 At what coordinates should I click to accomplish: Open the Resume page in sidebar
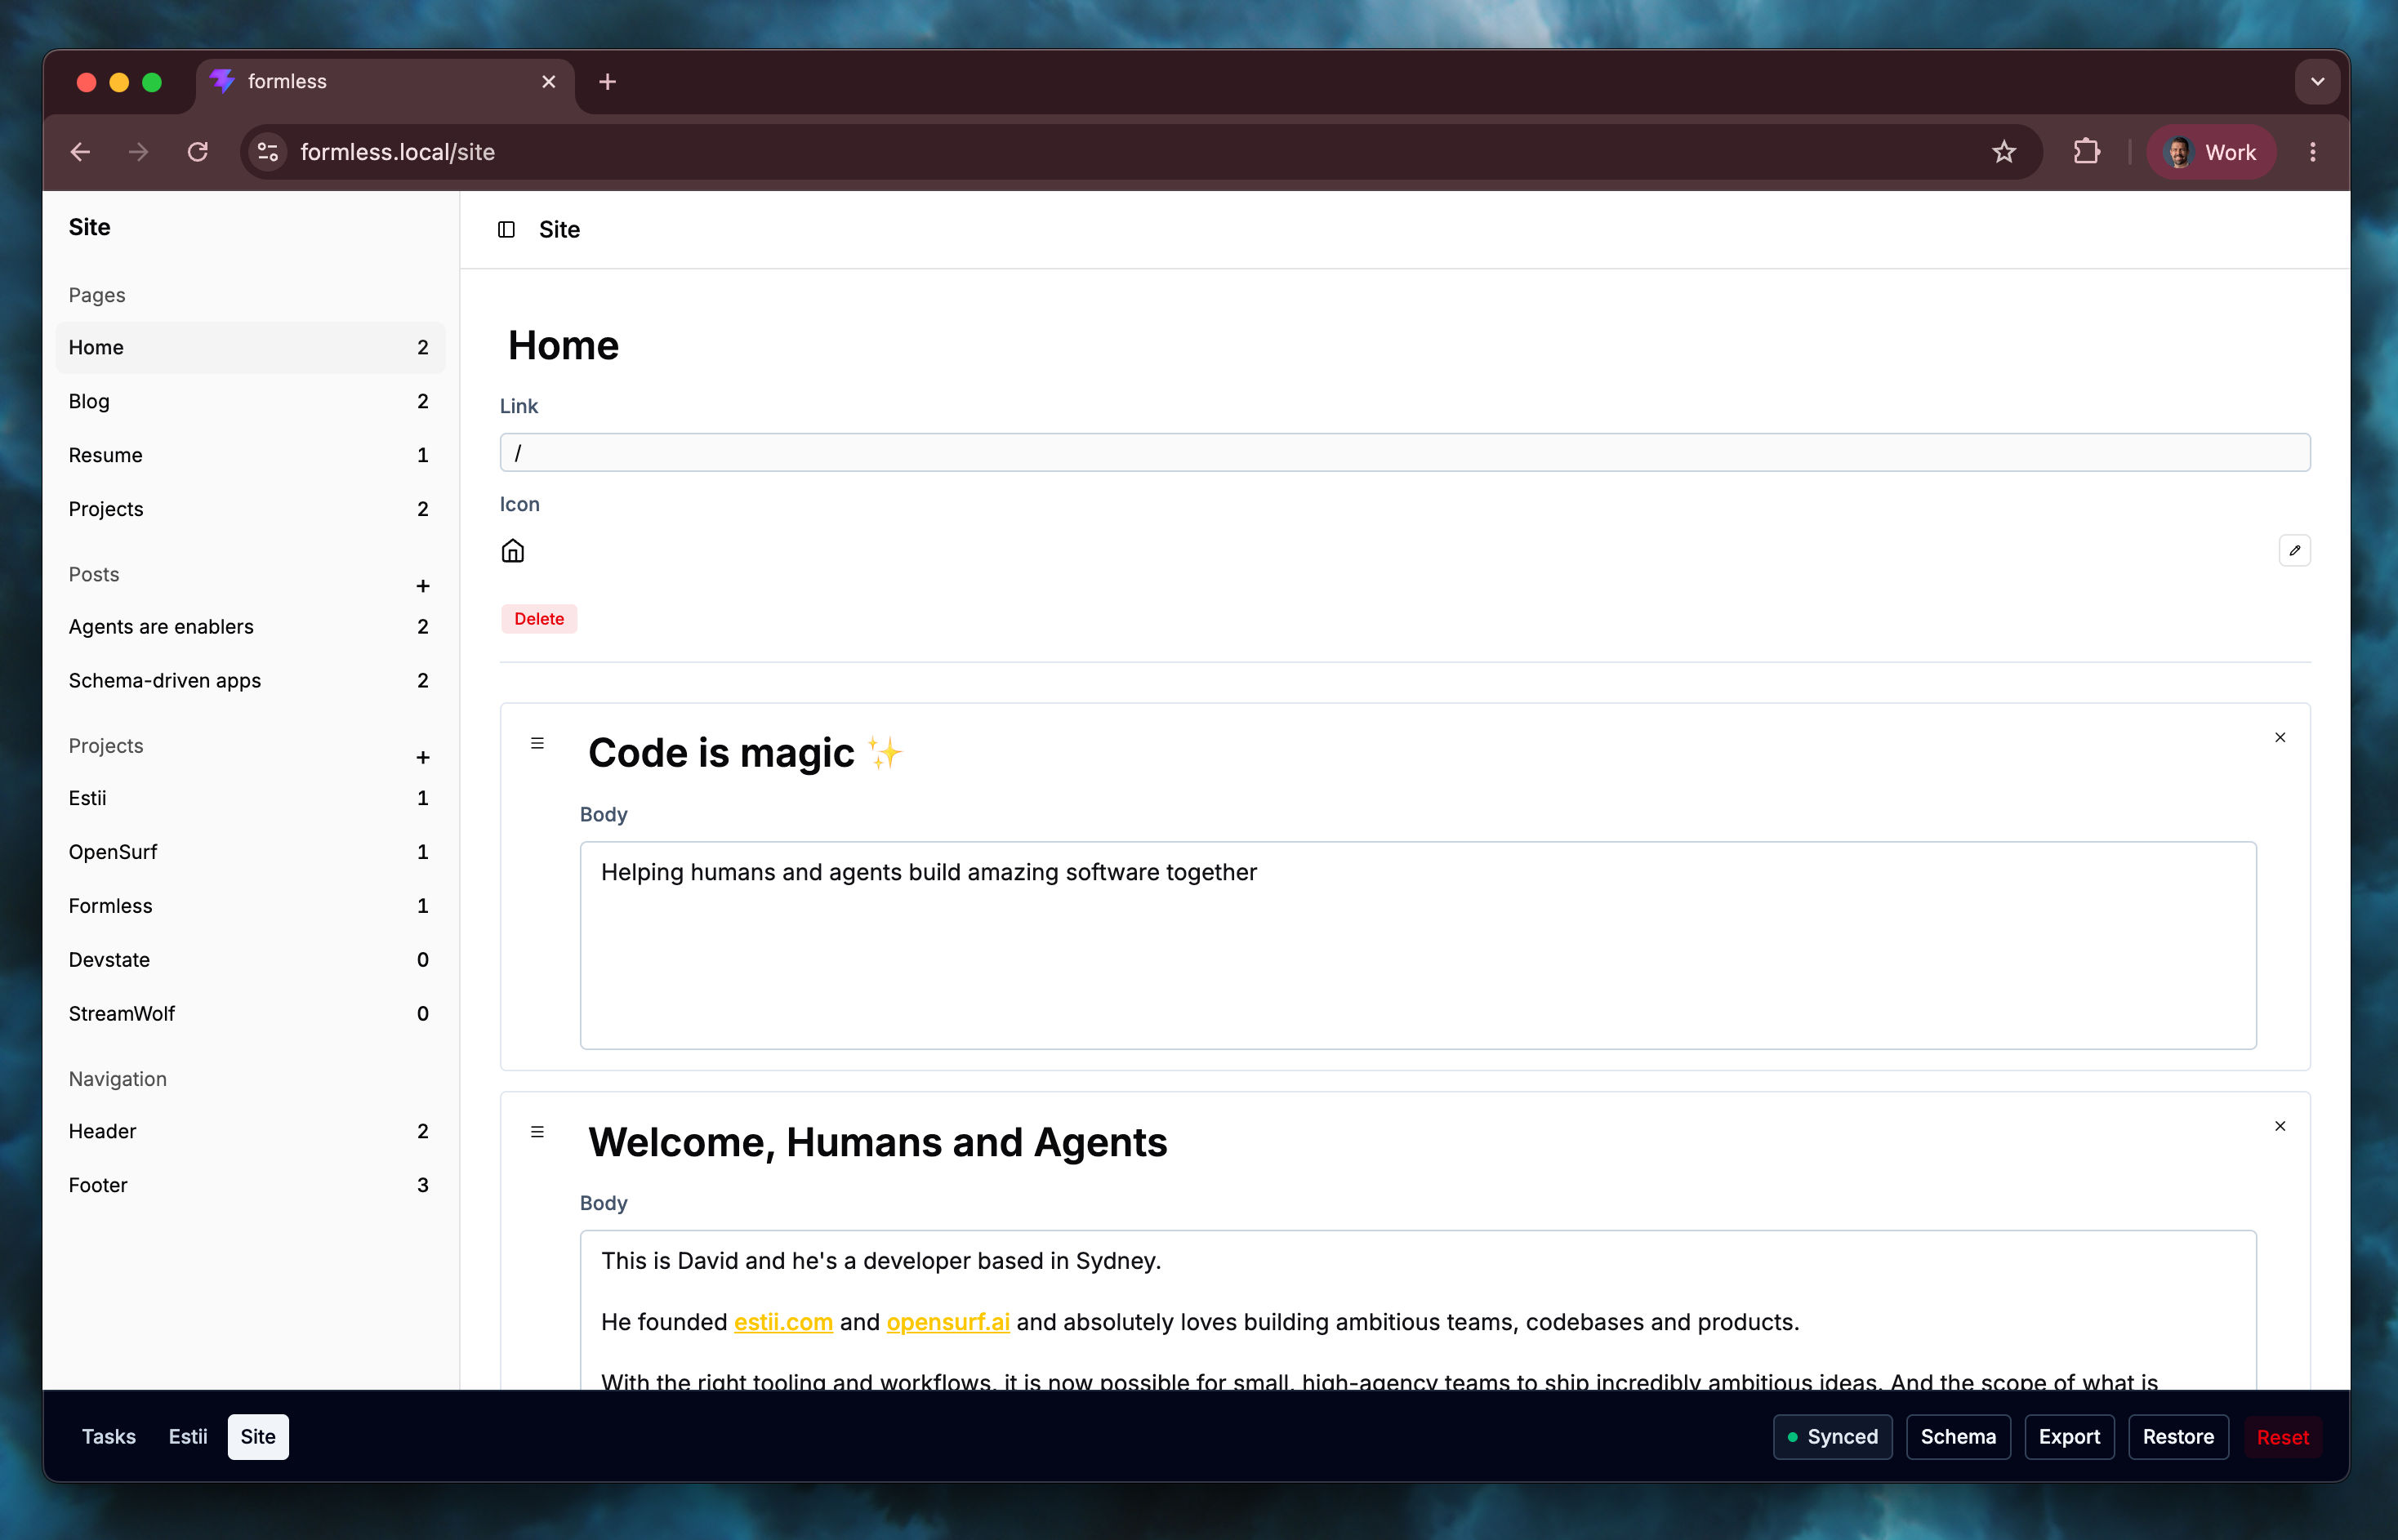(x=250, y=456)
